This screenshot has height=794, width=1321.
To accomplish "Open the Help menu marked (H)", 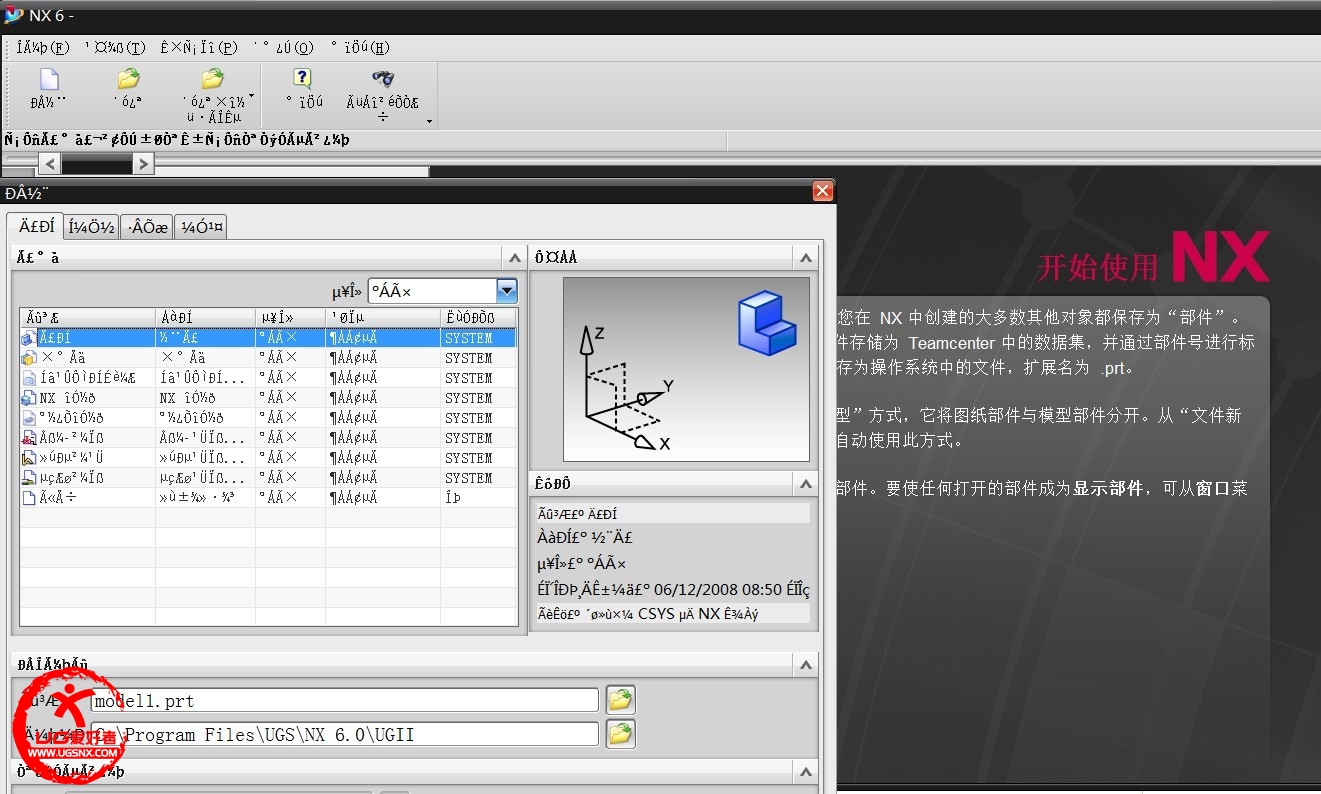I will click(x=360, y=47).
